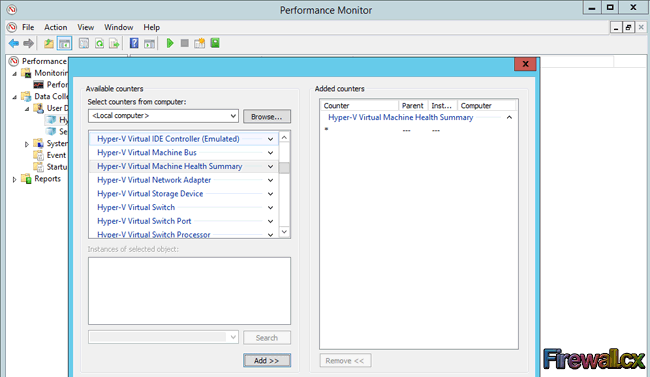Click the Remove << button

point(345,360)
